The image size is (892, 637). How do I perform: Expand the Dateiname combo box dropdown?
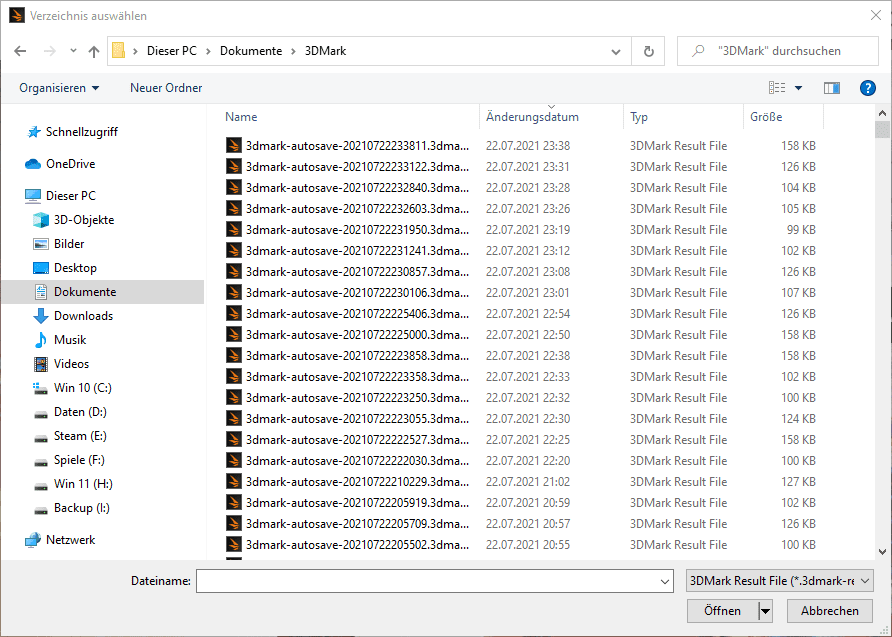[x=664, y=581]
